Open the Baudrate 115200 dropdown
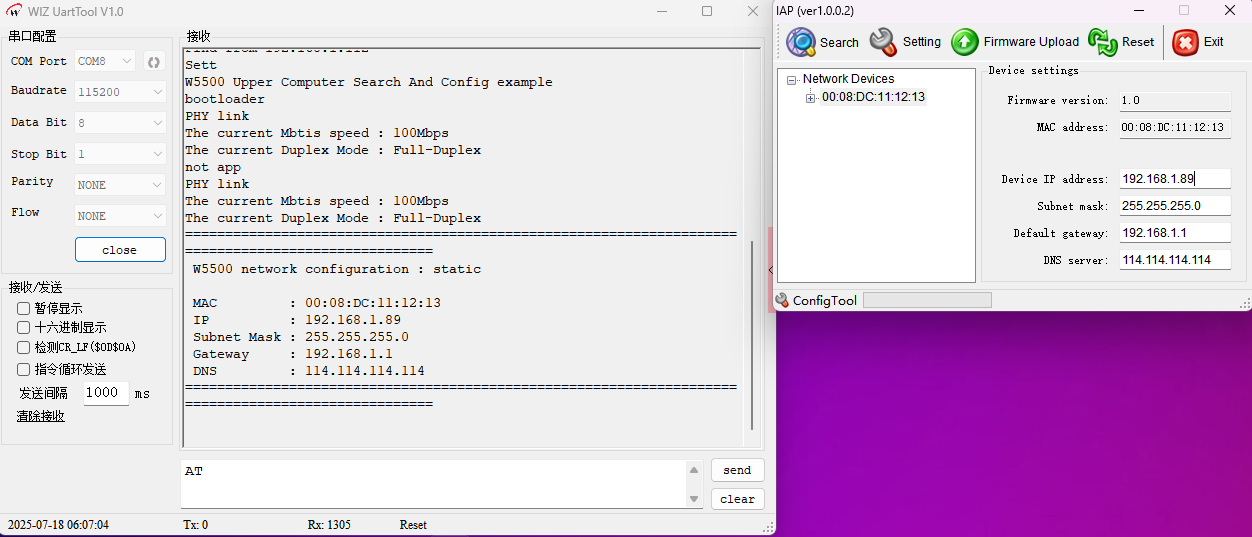The width and height of the screenshot is (1252, 537). [120, 92]
